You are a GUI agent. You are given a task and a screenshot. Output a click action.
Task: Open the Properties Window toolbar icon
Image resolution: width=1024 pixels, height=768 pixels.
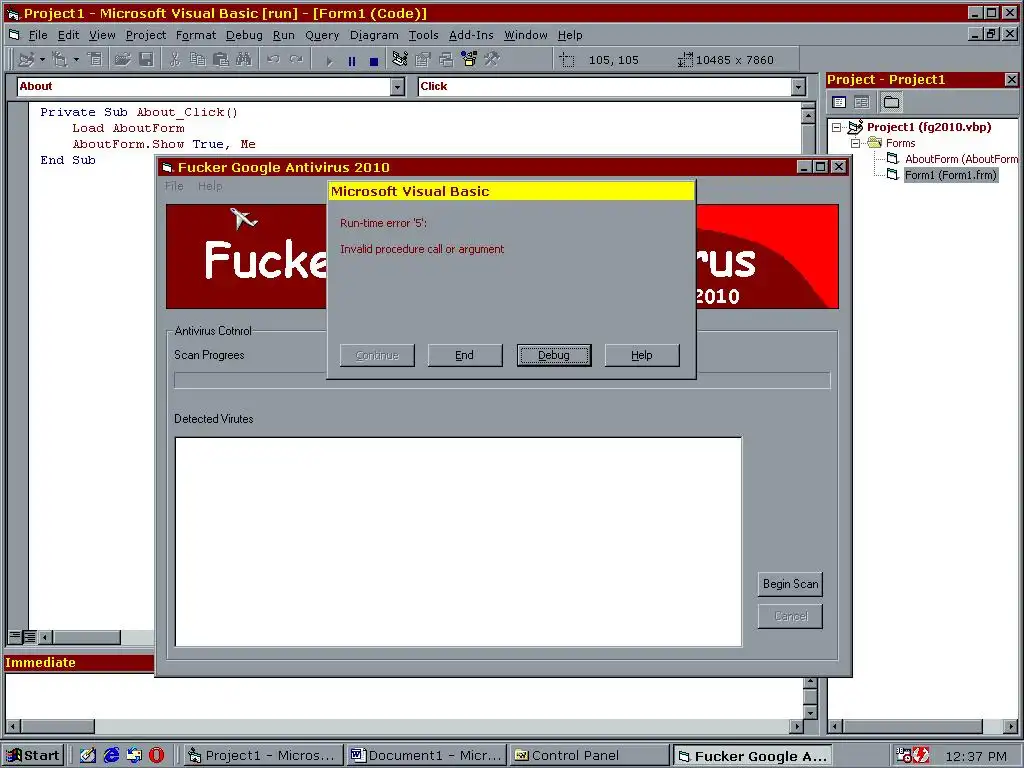[x=423, y=59]
